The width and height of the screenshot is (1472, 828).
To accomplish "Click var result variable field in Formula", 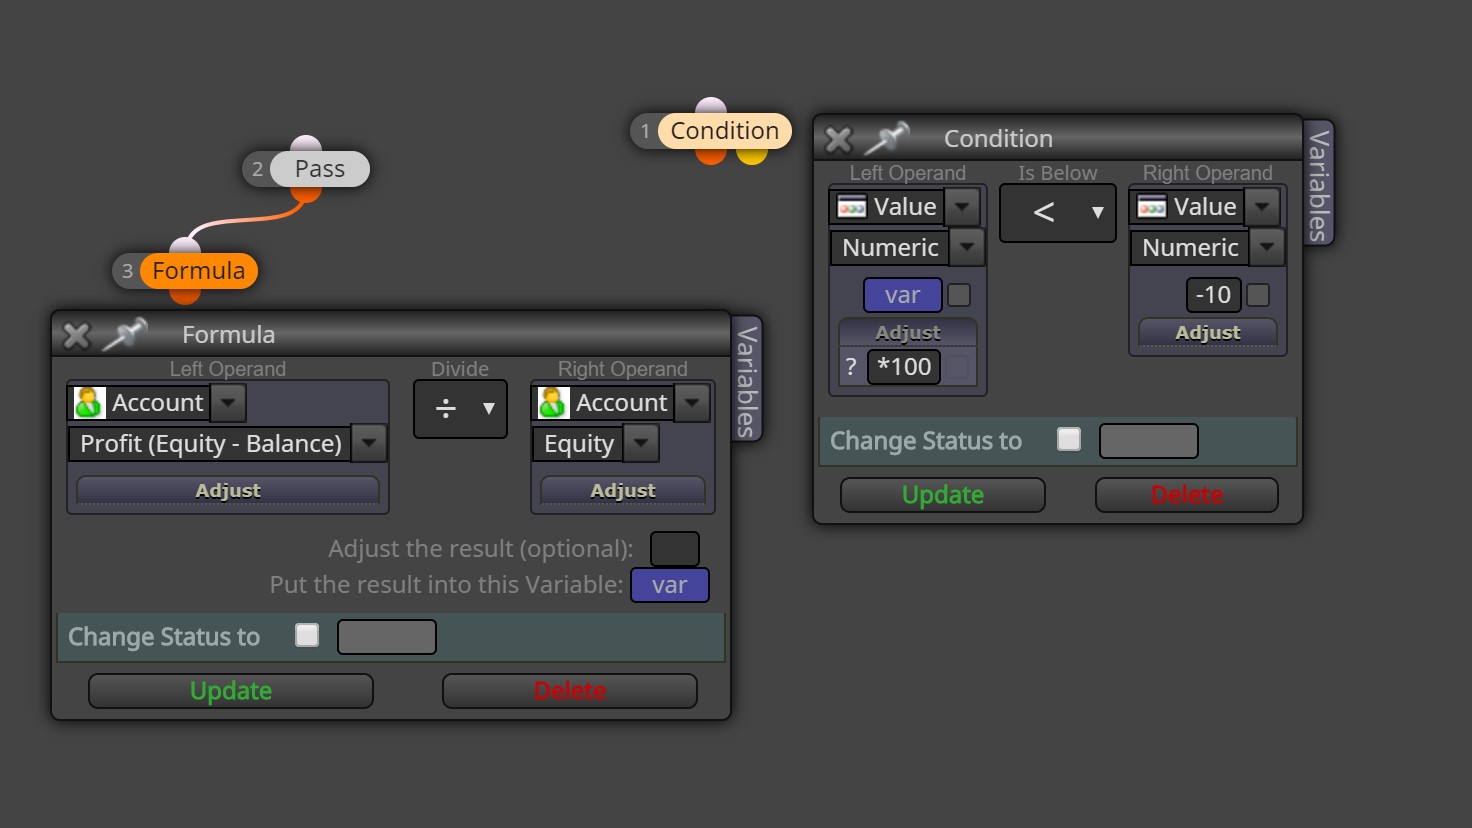I will [670, 585].
